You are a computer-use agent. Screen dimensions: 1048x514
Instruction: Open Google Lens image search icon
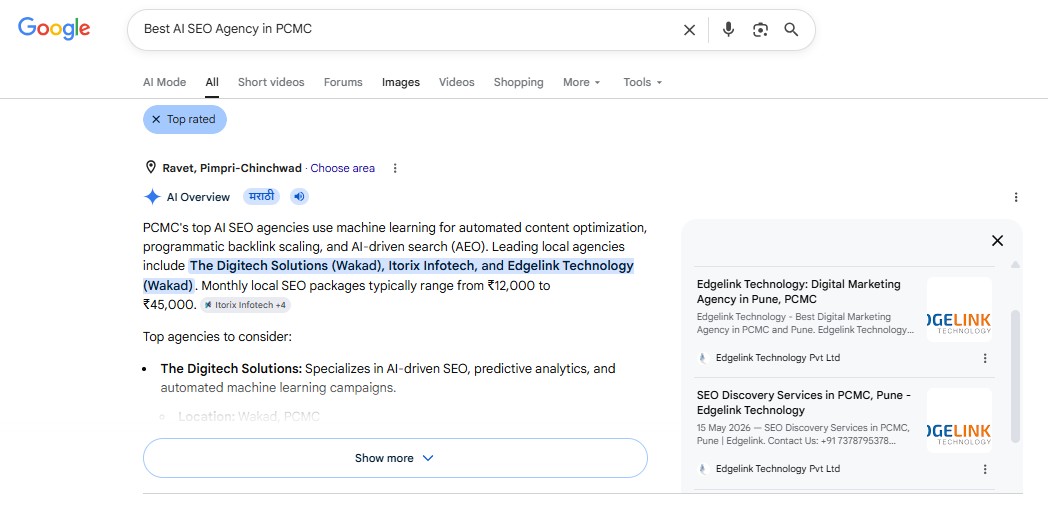click(760, 30)
